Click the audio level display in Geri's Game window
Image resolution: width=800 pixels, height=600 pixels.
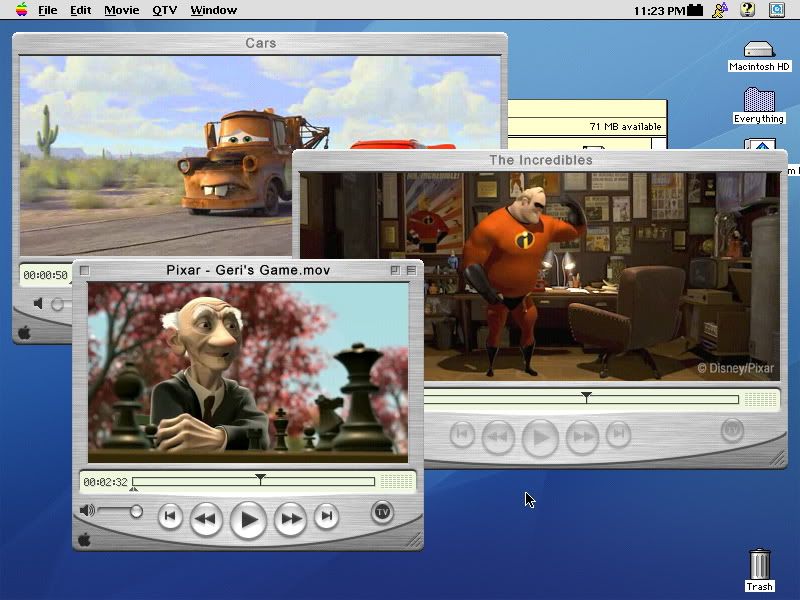[396, 481]
